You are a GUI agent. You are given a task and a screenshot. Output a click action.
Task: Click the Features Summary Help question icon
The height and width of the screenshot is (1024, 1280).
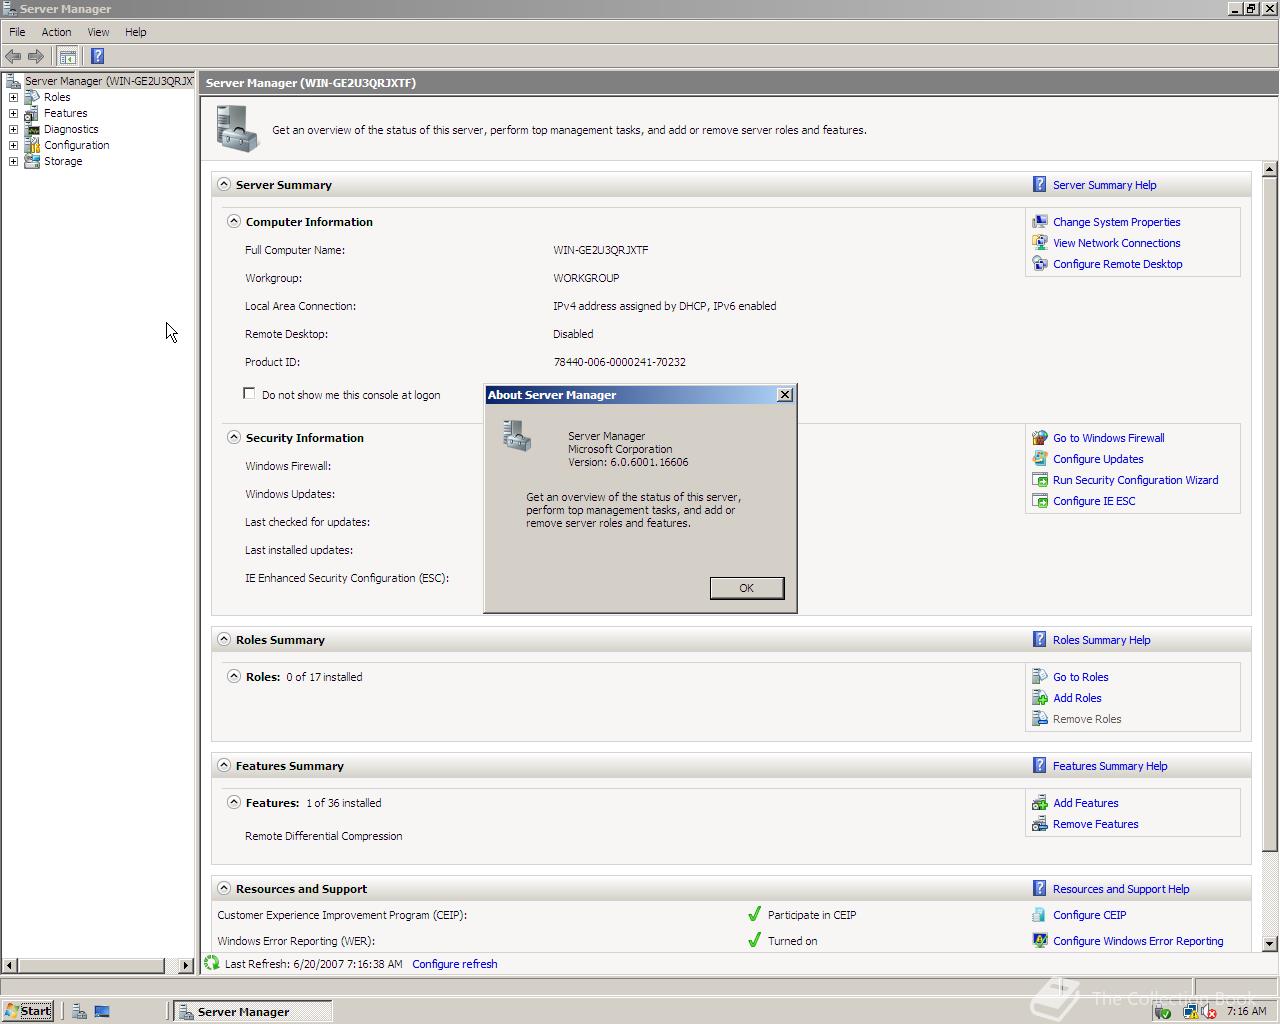pyautogui.click(x=1040, y=766)
